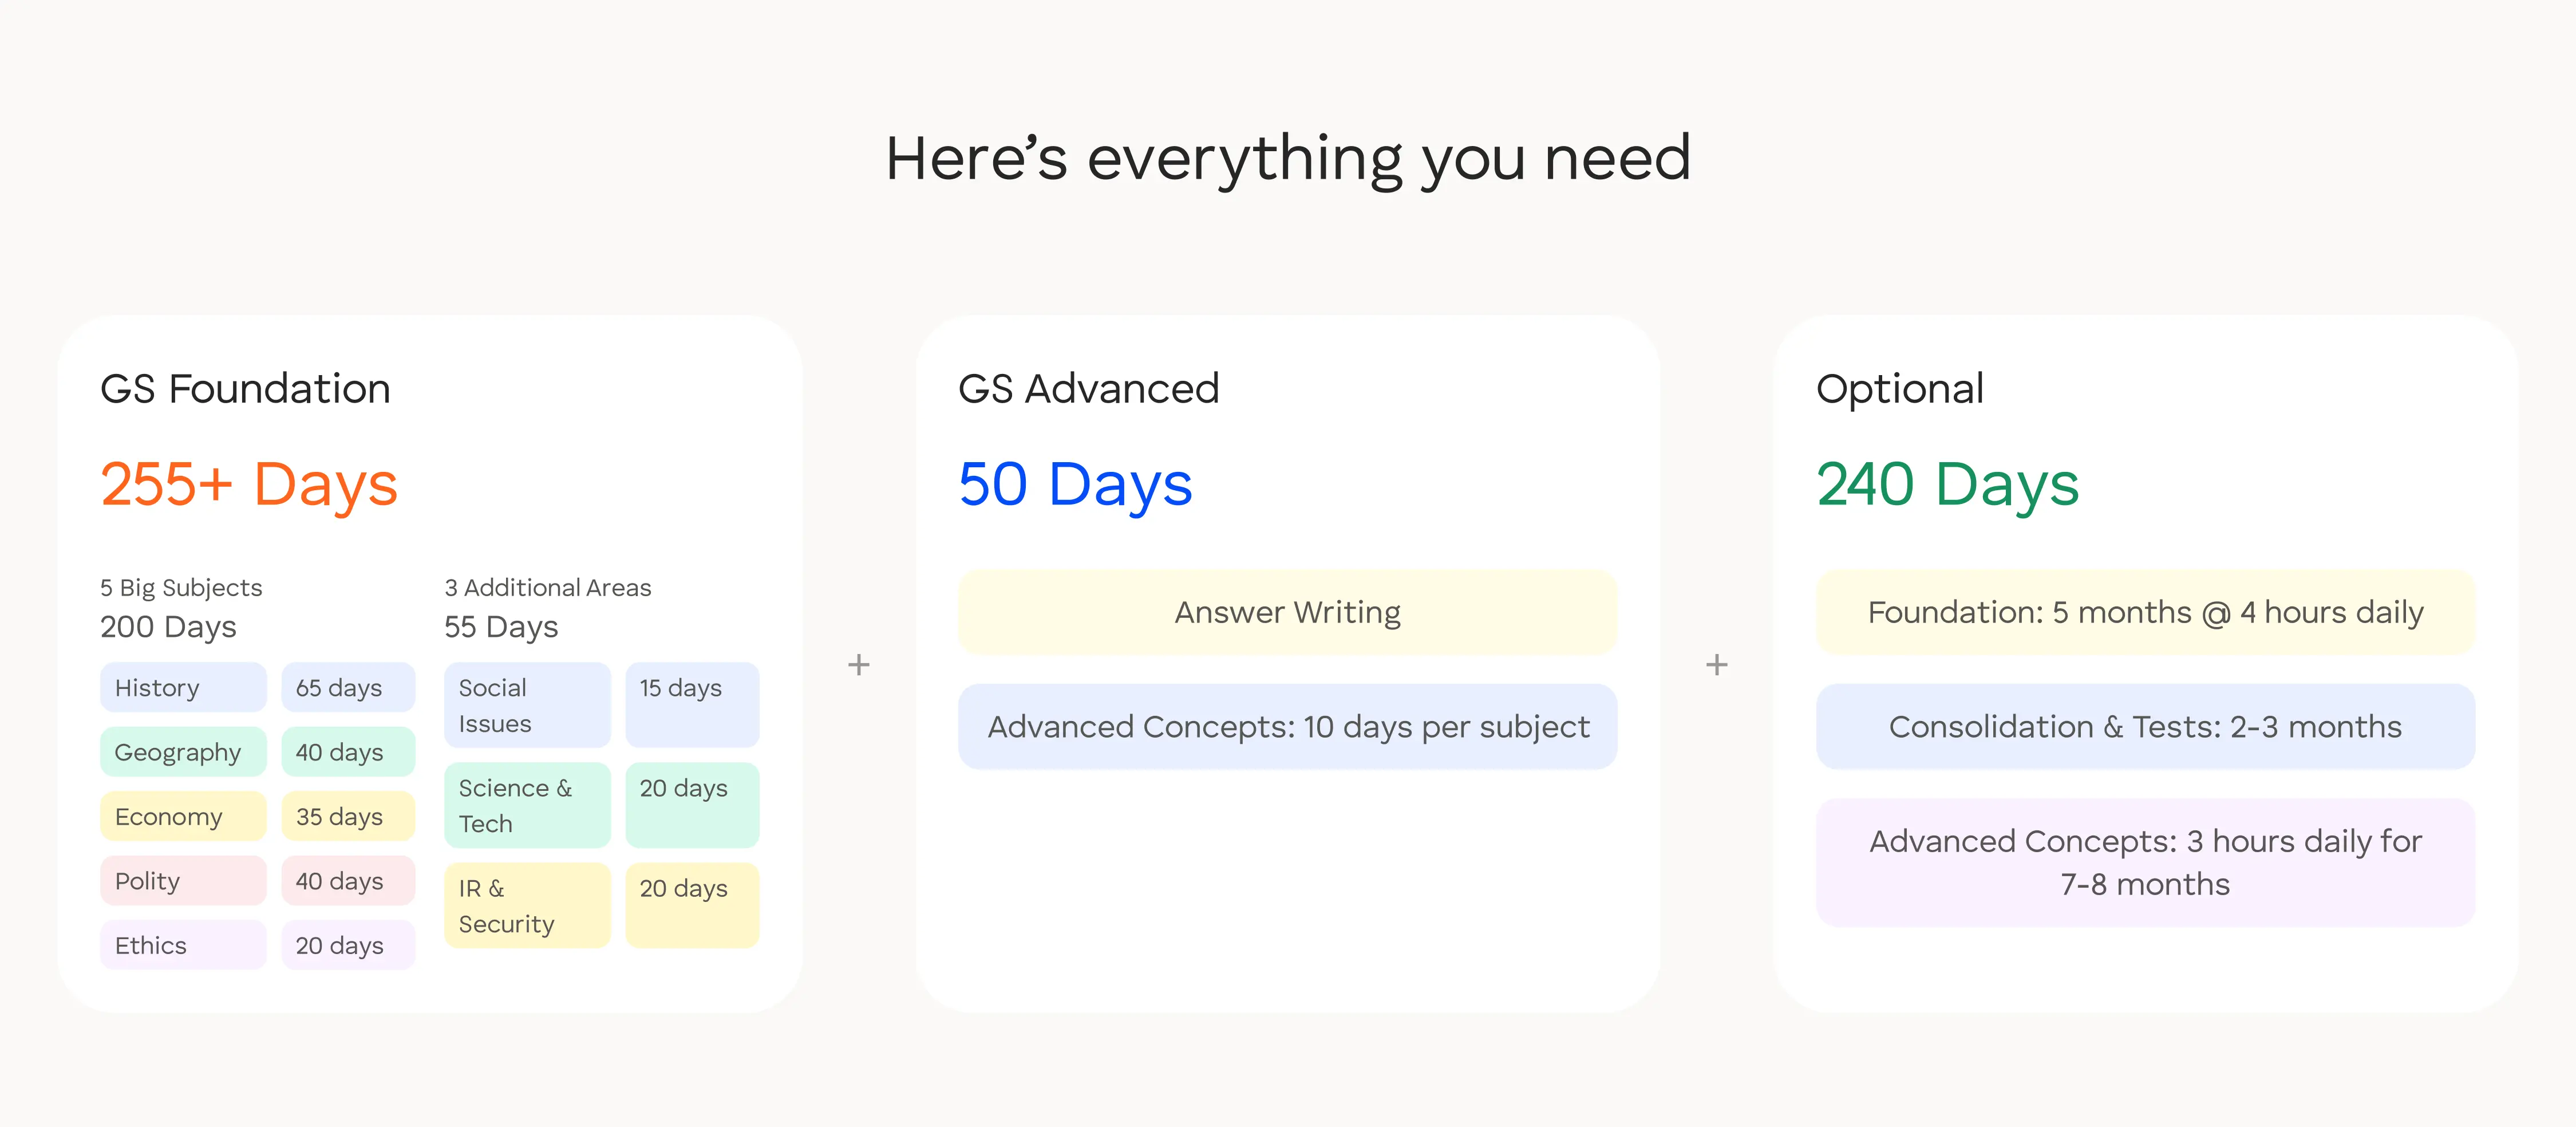This screenshot has height=1127, width=2576.
Task: Click the Here's everything you need heading
Action: (1288, 158)
